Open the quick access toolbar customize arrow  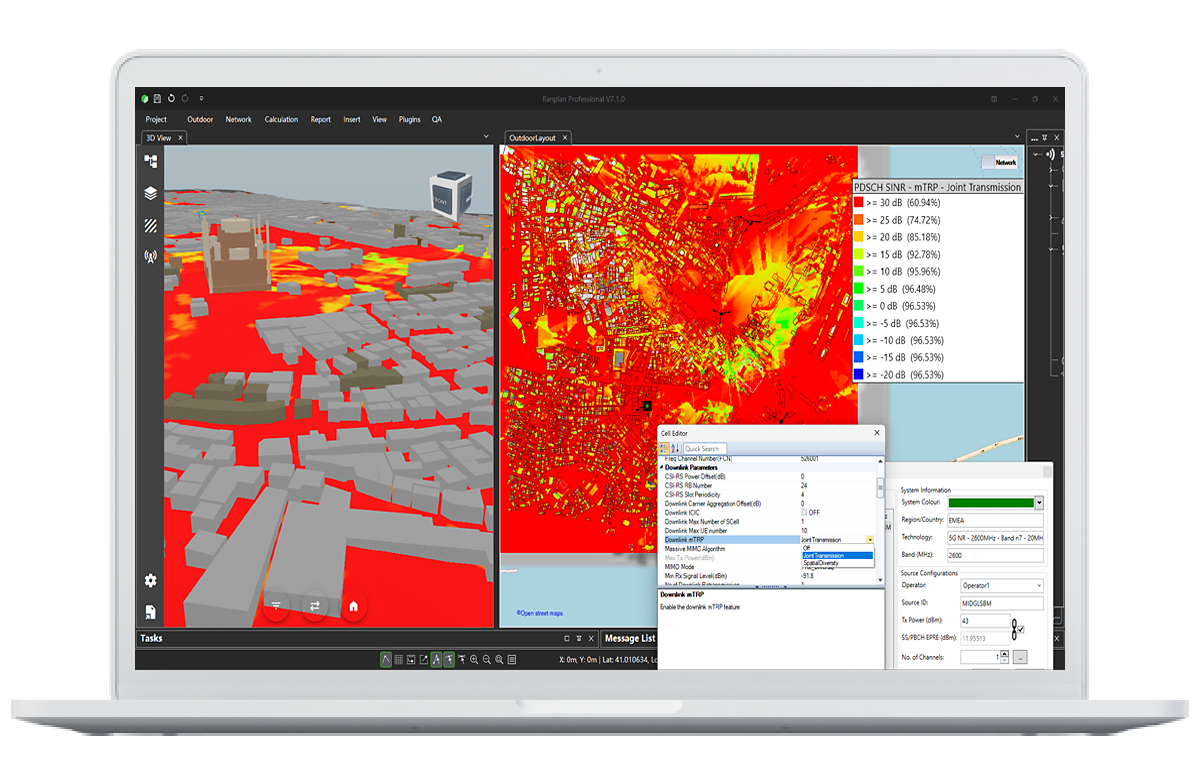pyautogui.click(x=201, y=99)
